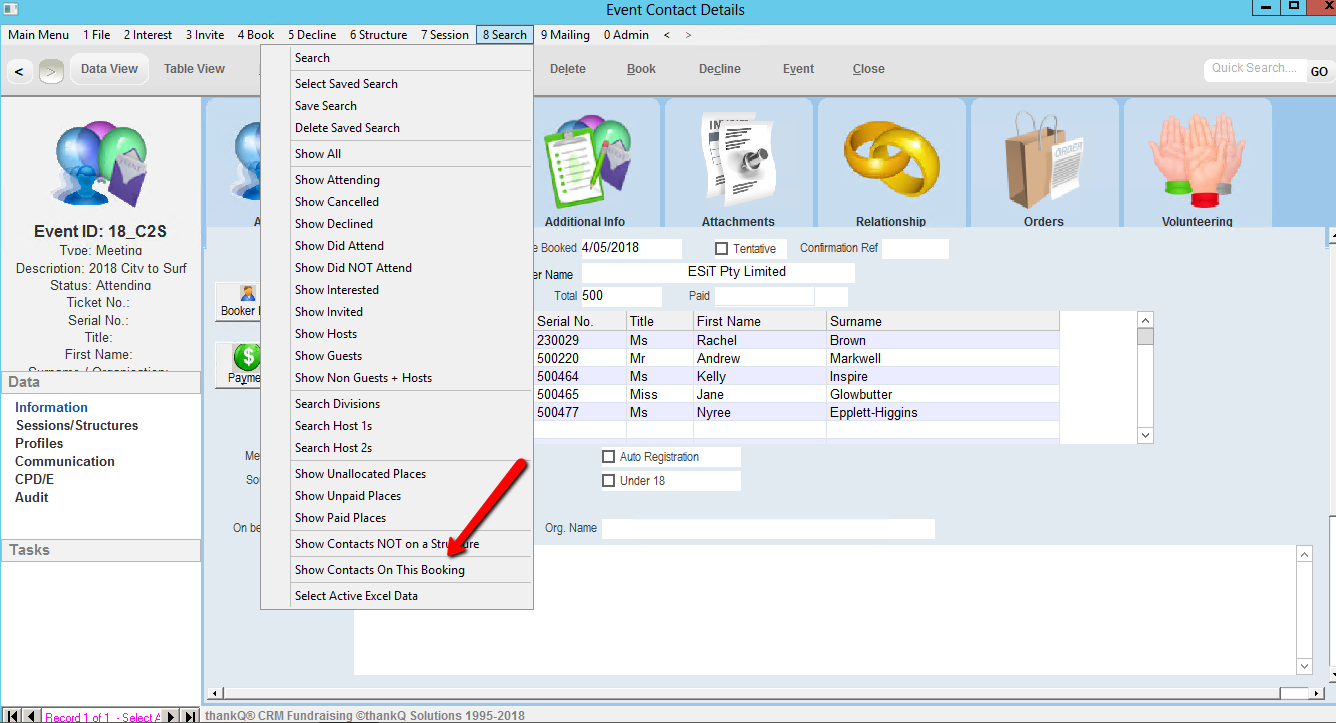Image resolution: width=1336 pixels, height=723 pixels.
Task: Jump to last record in navigator
Action: [190, 716]
